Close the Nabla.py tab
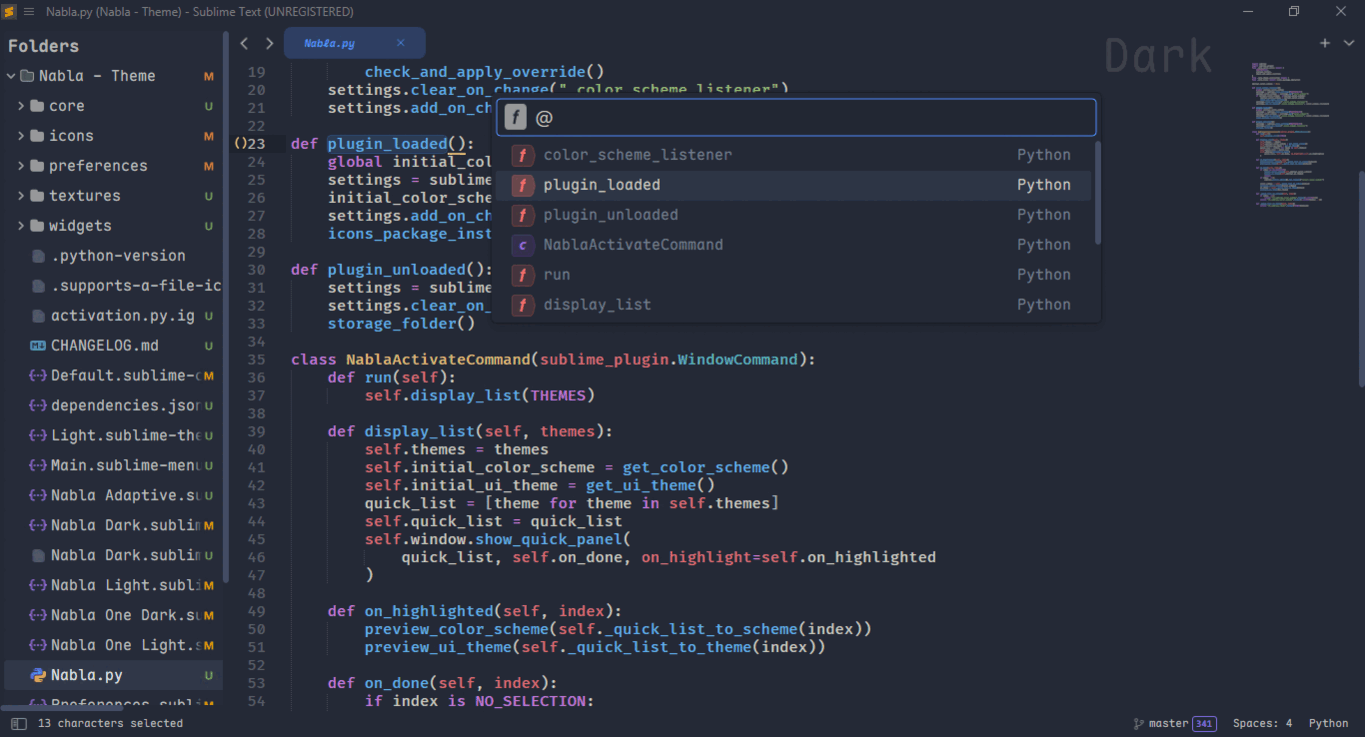Viewport: 1365px width, 737px height. 401,43
